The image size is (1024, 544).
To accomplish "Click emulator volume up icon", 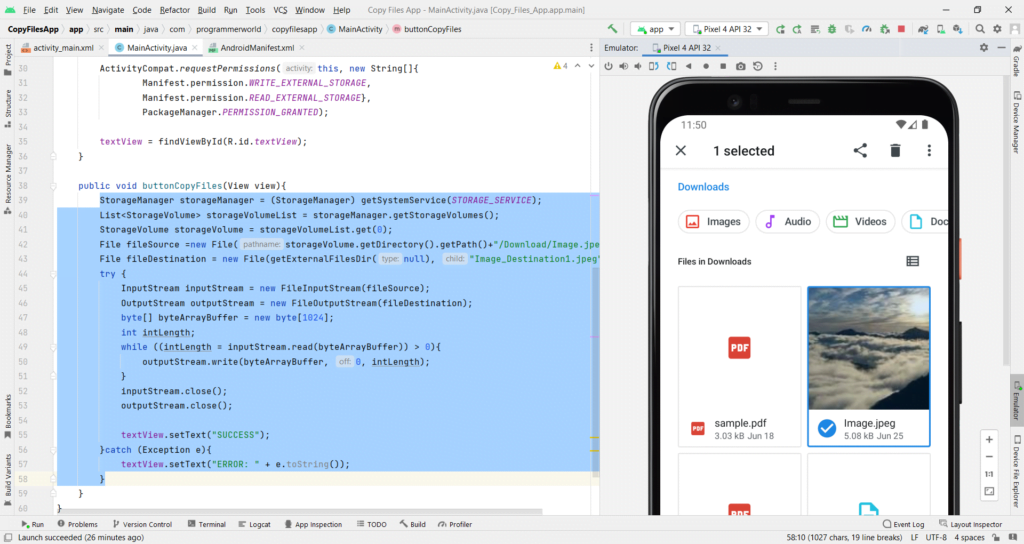I will (x=624, y=66).
